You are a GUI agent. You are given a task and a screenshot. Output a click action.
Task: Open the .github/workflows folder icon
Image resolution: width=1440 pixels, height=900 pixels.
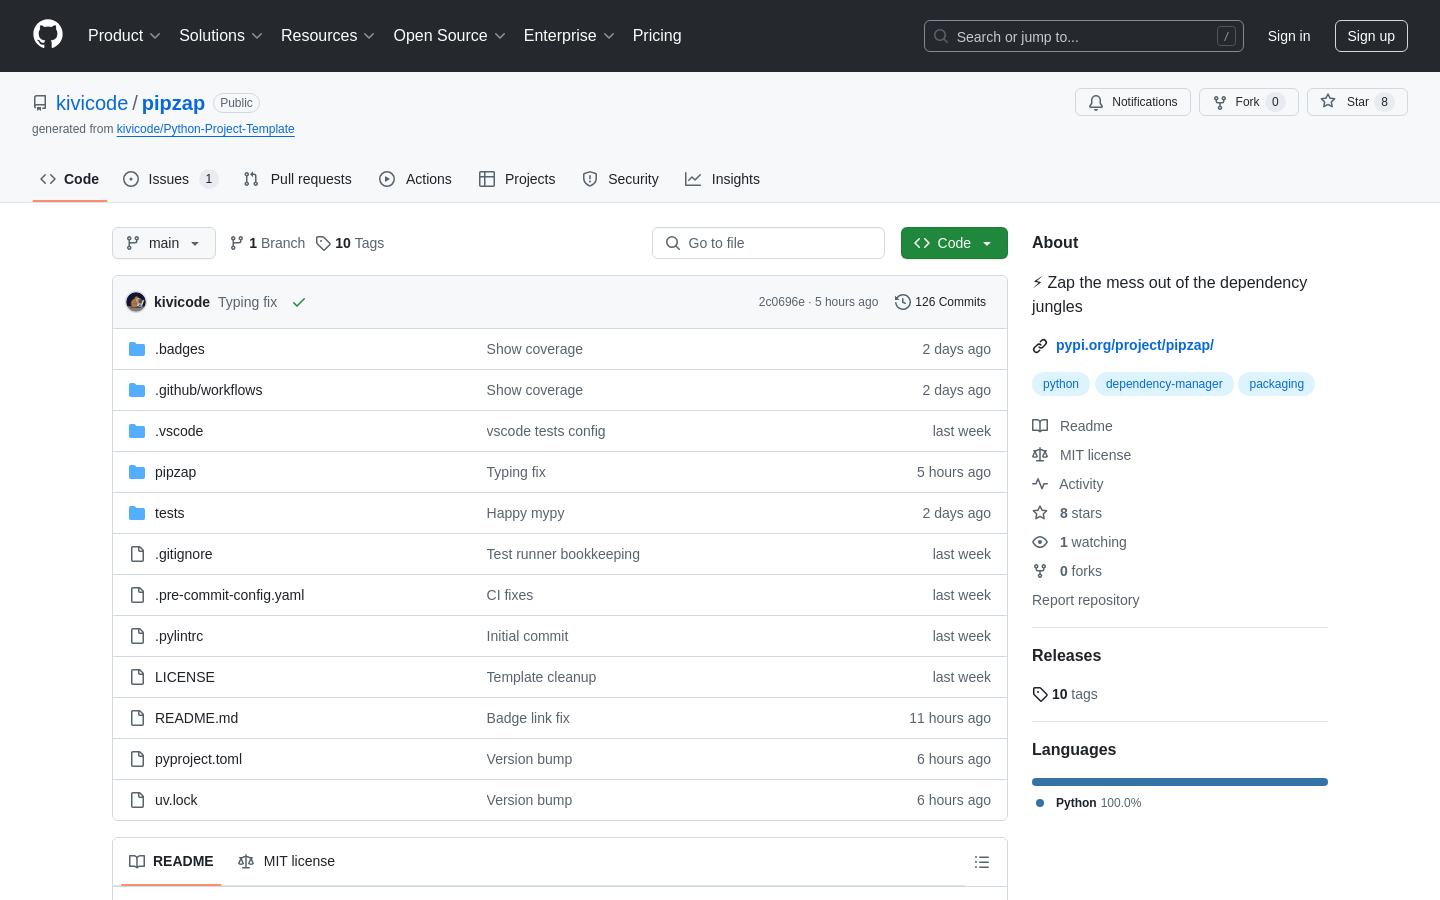tap(137, 390)
